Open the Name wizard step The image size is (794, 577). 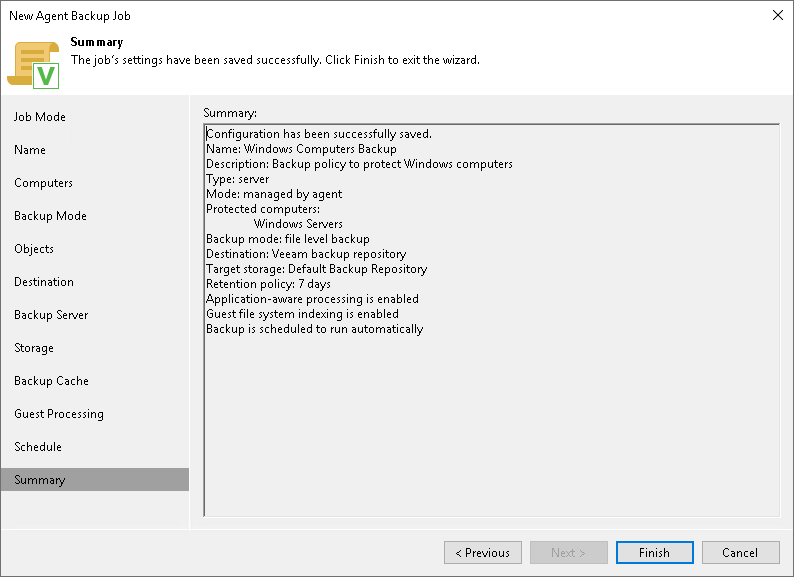coord(30,150)
